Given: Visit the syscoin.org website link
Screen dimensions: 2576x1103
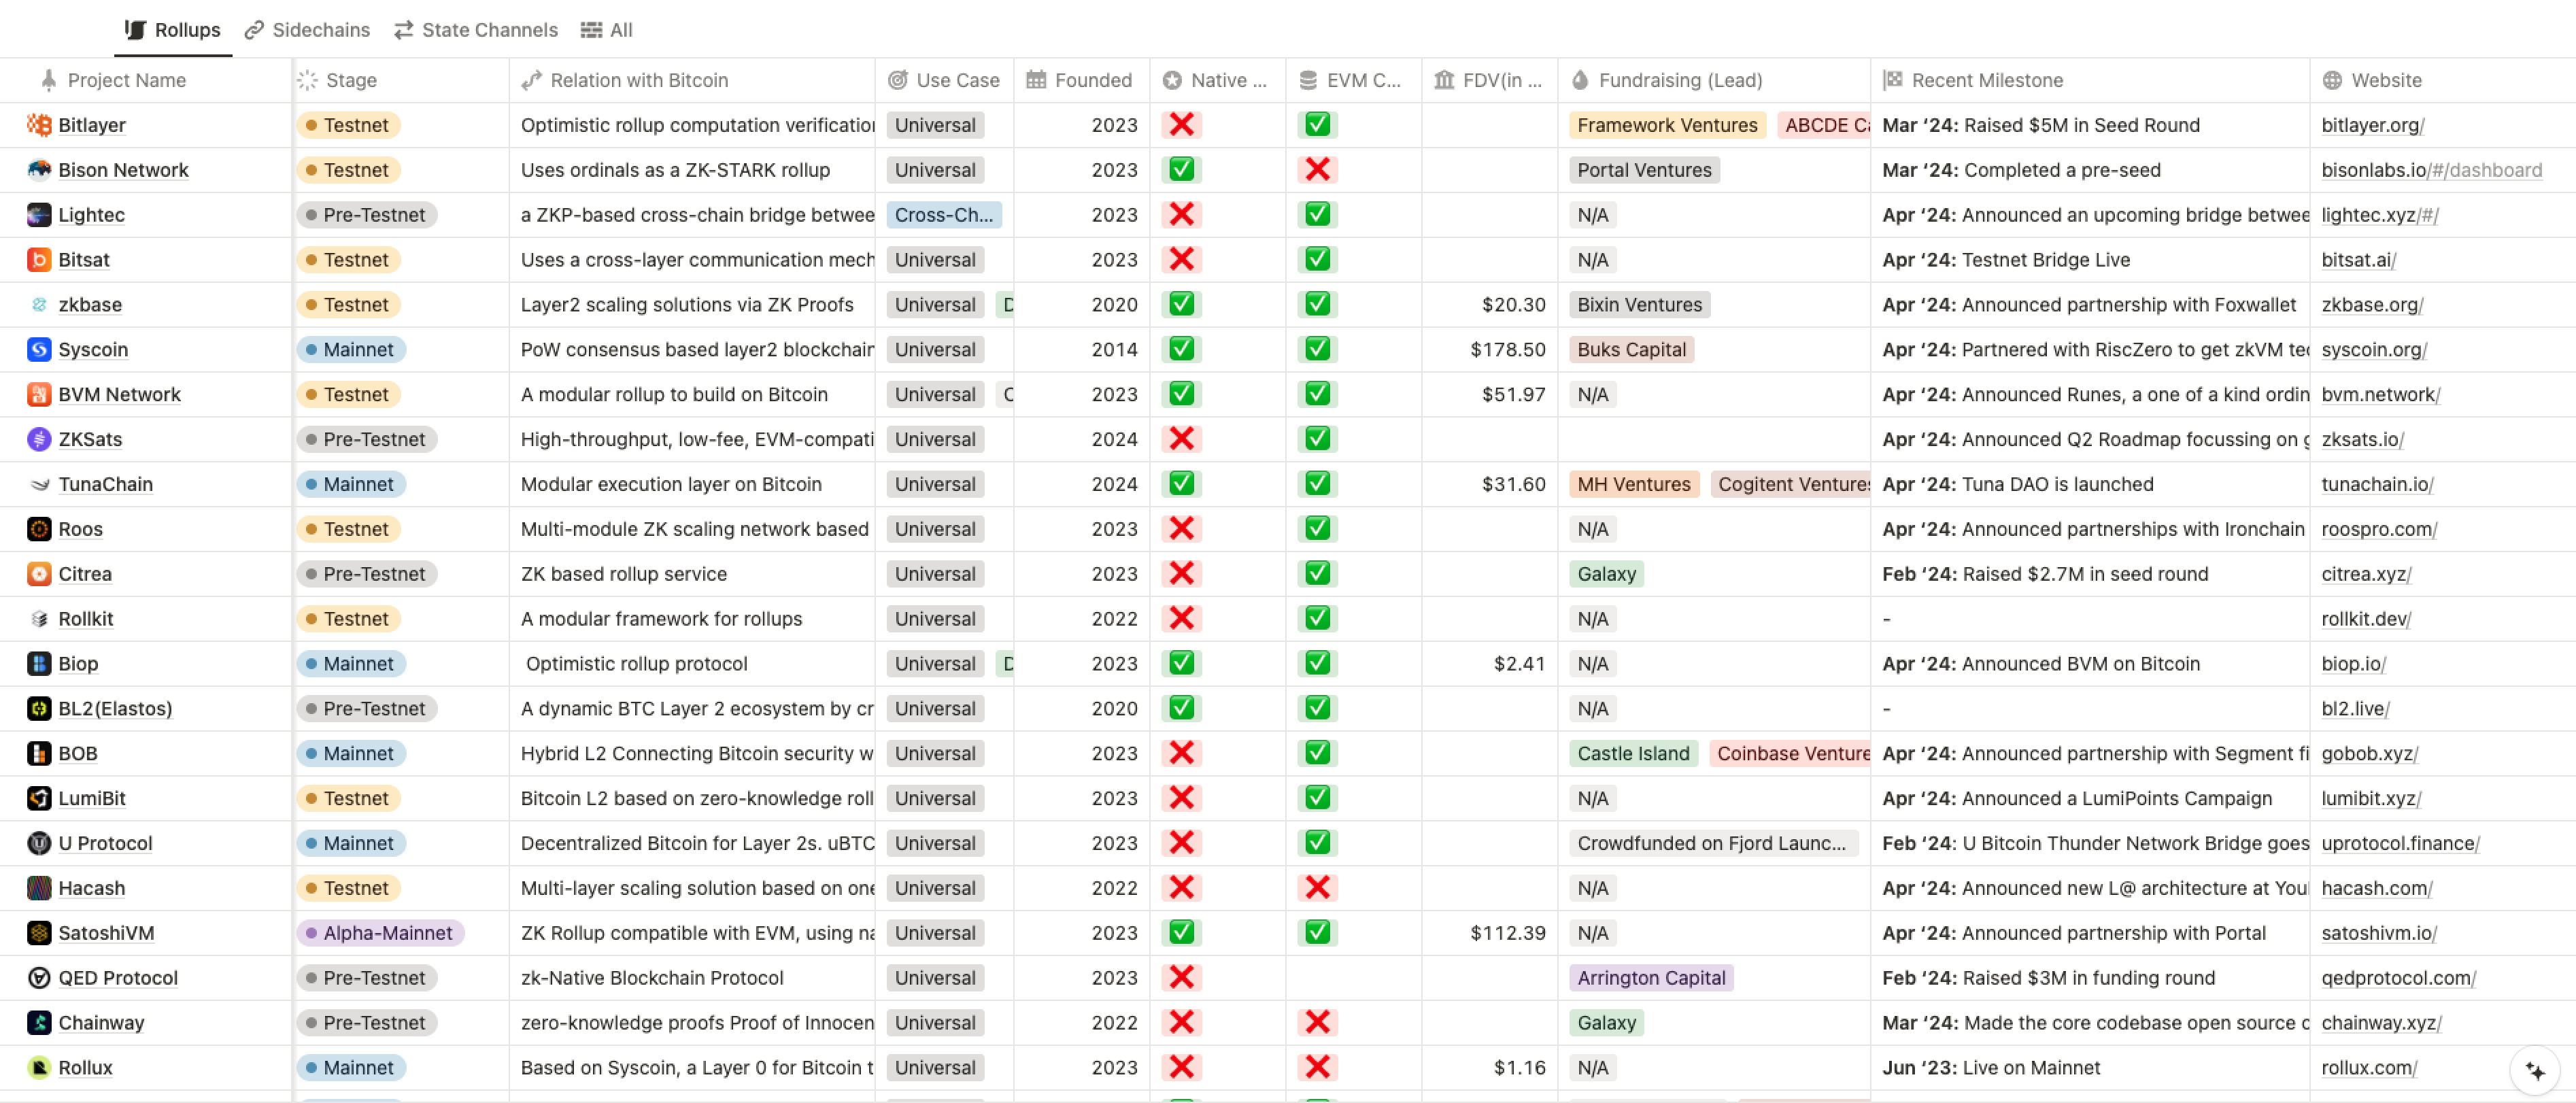Looking at the screenshot, I should [x=2374, y=350].
